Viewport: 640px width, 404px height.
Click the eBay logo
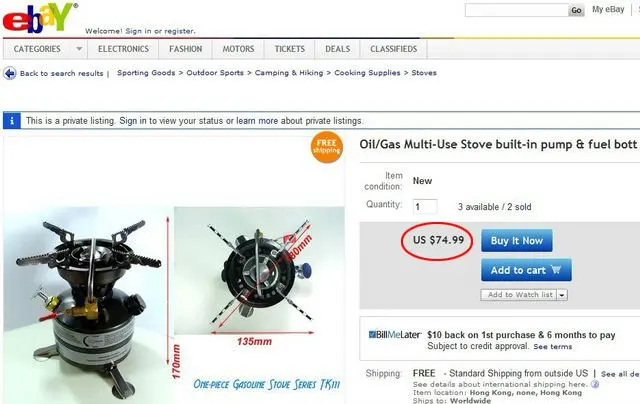pyautogui.click(x=40, y=18)
